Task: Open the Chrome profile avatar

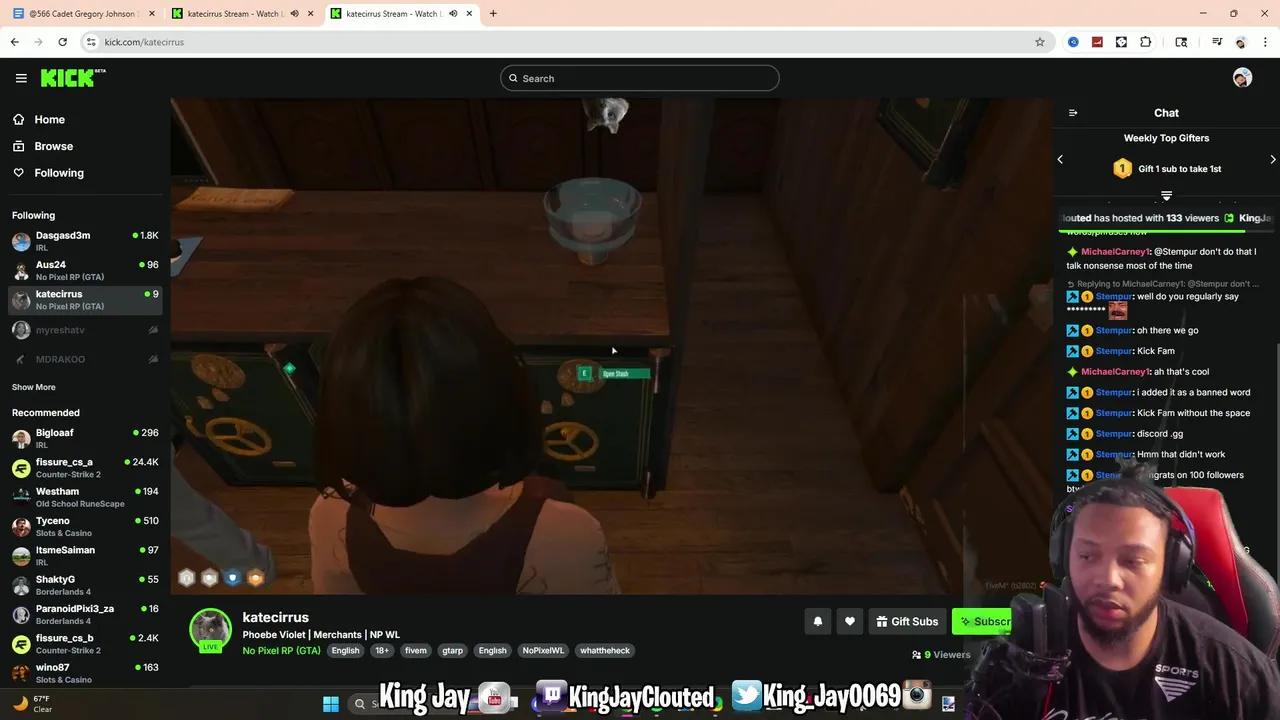Action: (1241, 42)
